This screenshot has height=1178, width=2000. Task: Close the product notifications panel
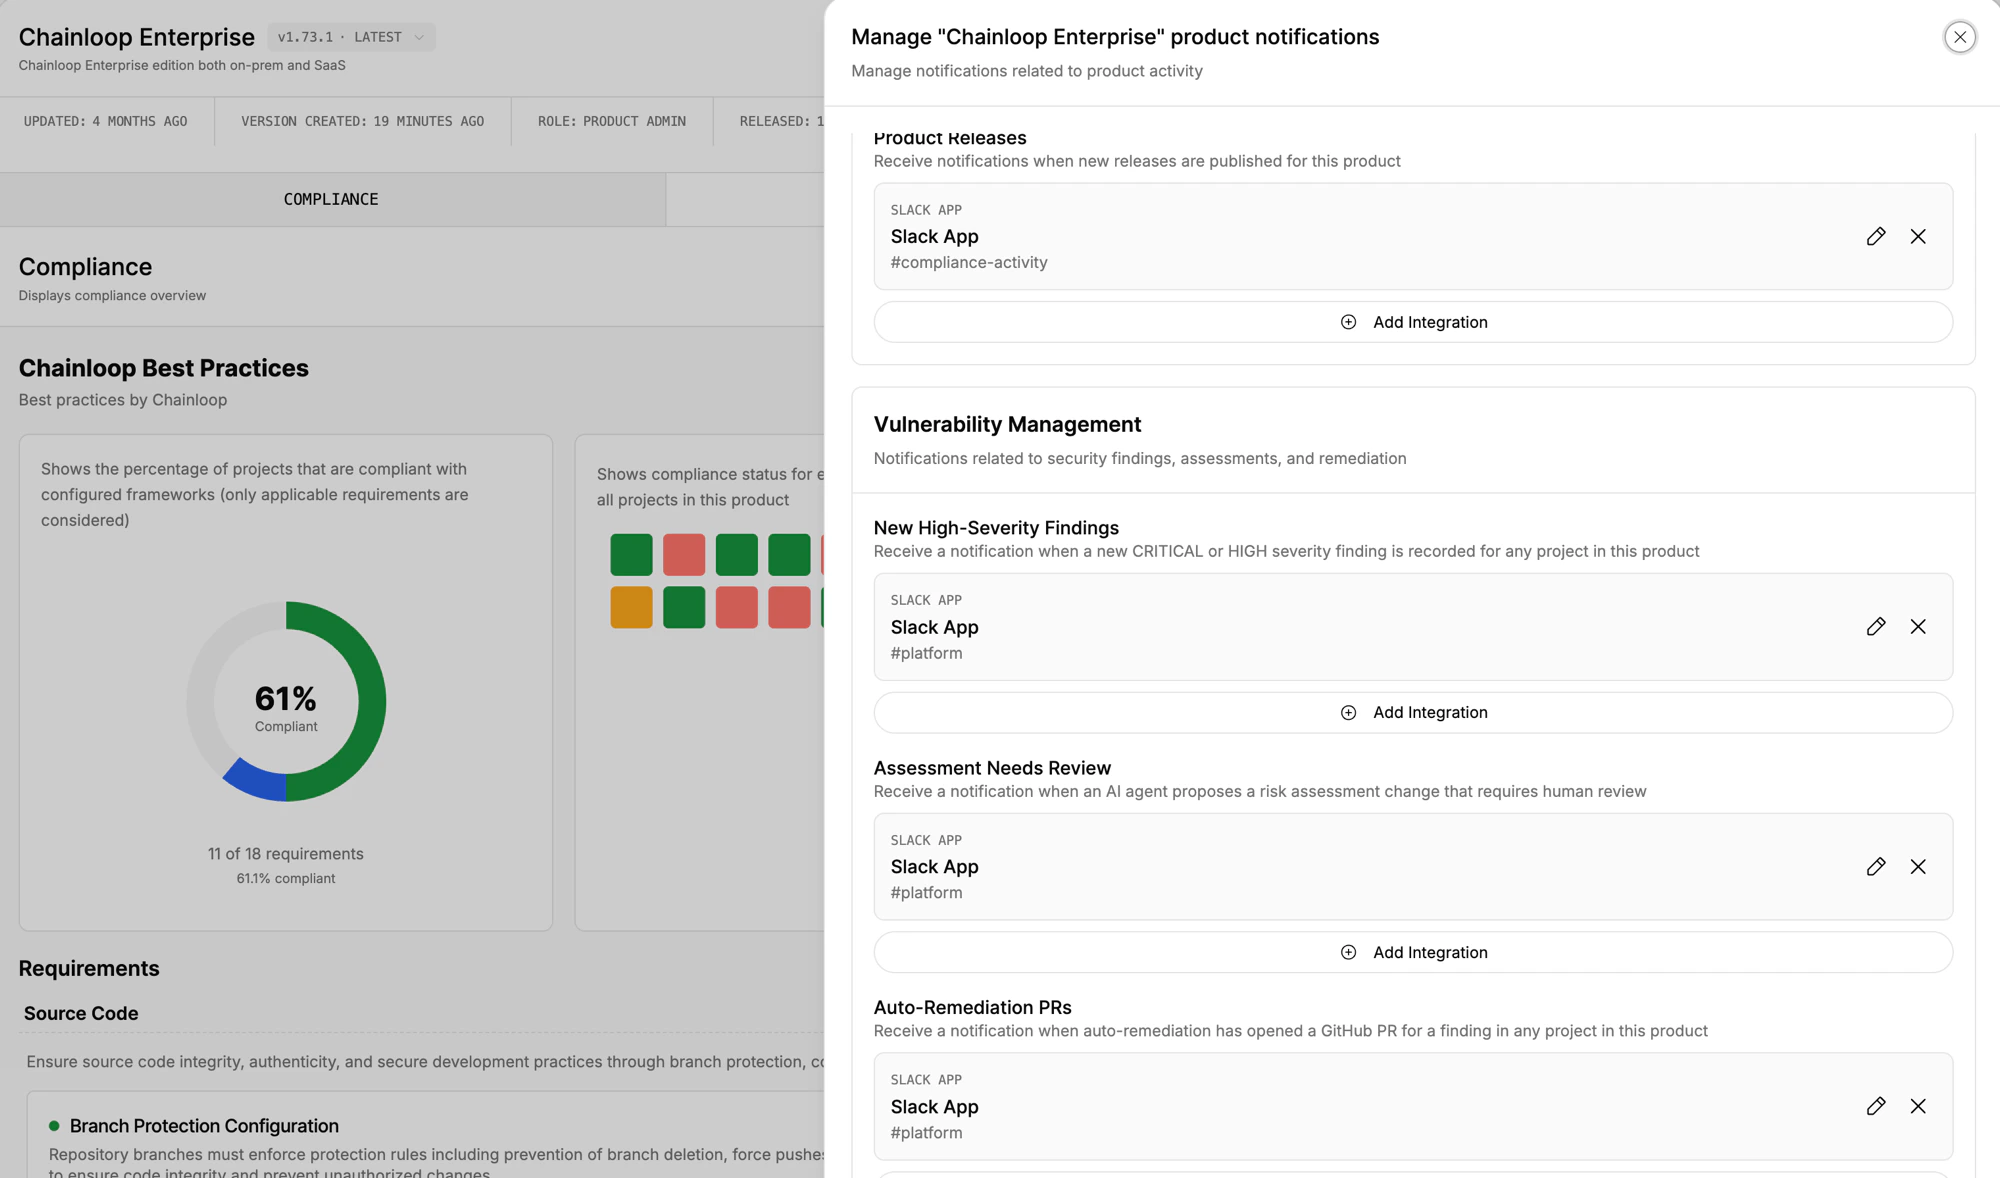point(1959,37)
